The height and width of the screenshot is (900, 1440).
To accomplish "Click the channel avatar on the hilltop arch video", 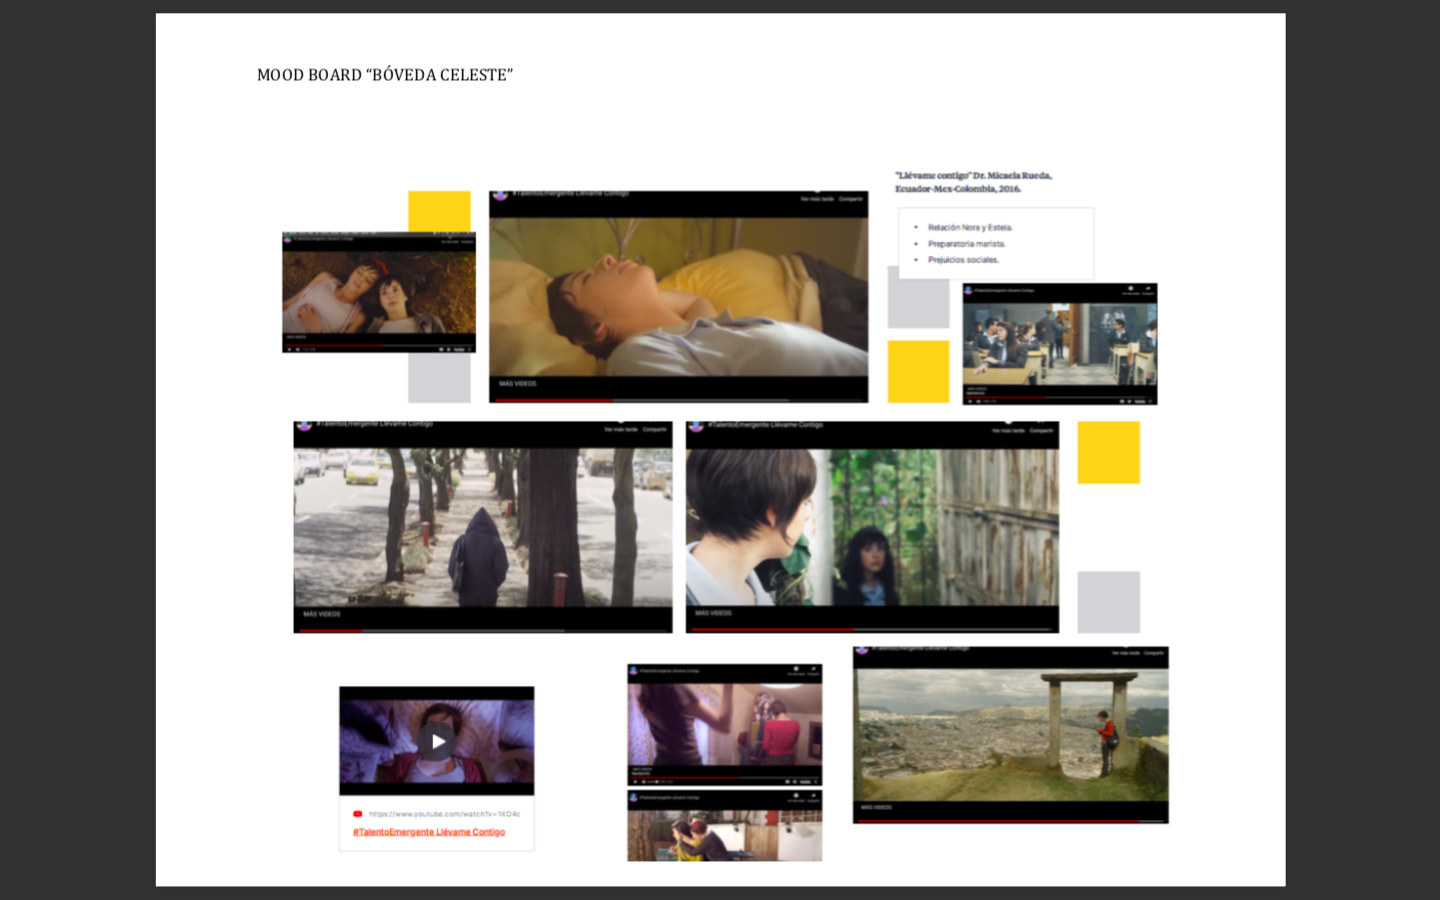I will [862, 650].
